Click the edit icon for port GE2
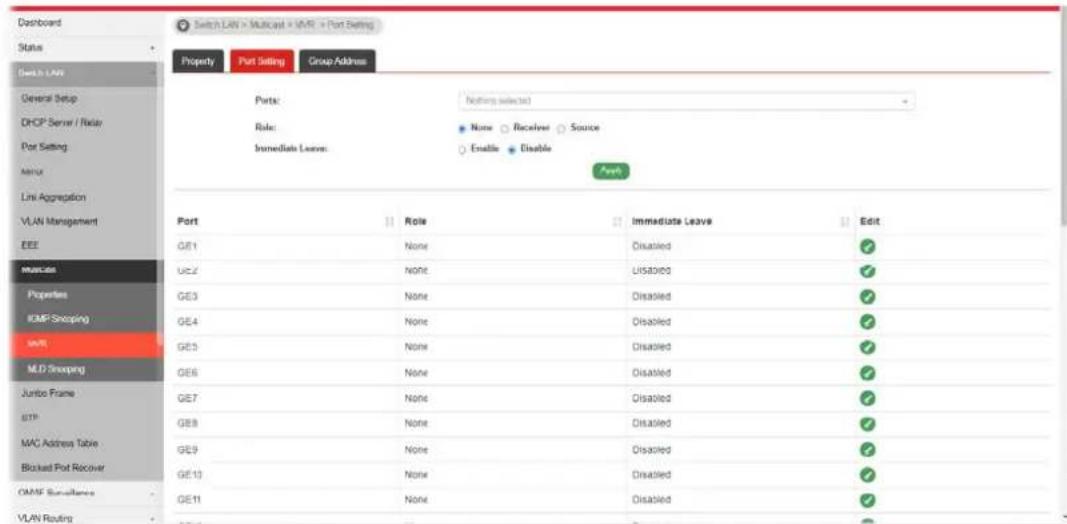Viewport: 1067px width, 524px height. click(867, 271)
